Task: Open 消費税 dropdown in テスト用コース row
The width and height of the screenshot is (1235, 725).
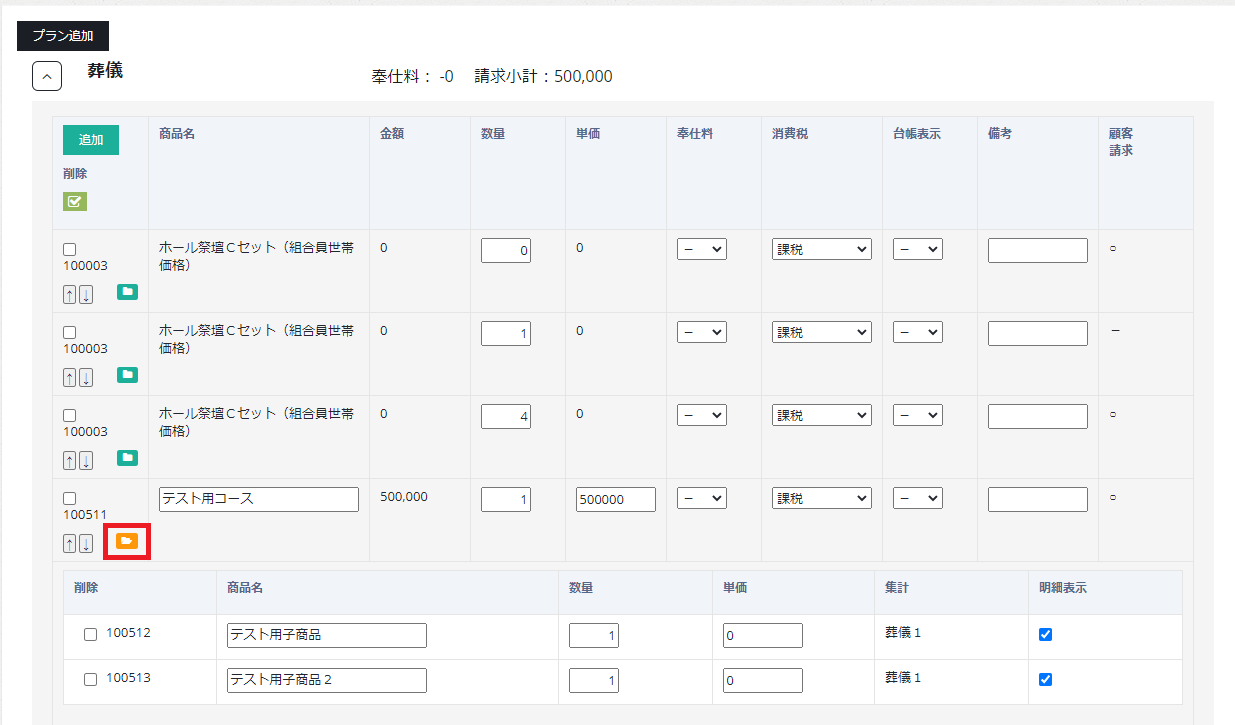Action: (x=821, y=498)
